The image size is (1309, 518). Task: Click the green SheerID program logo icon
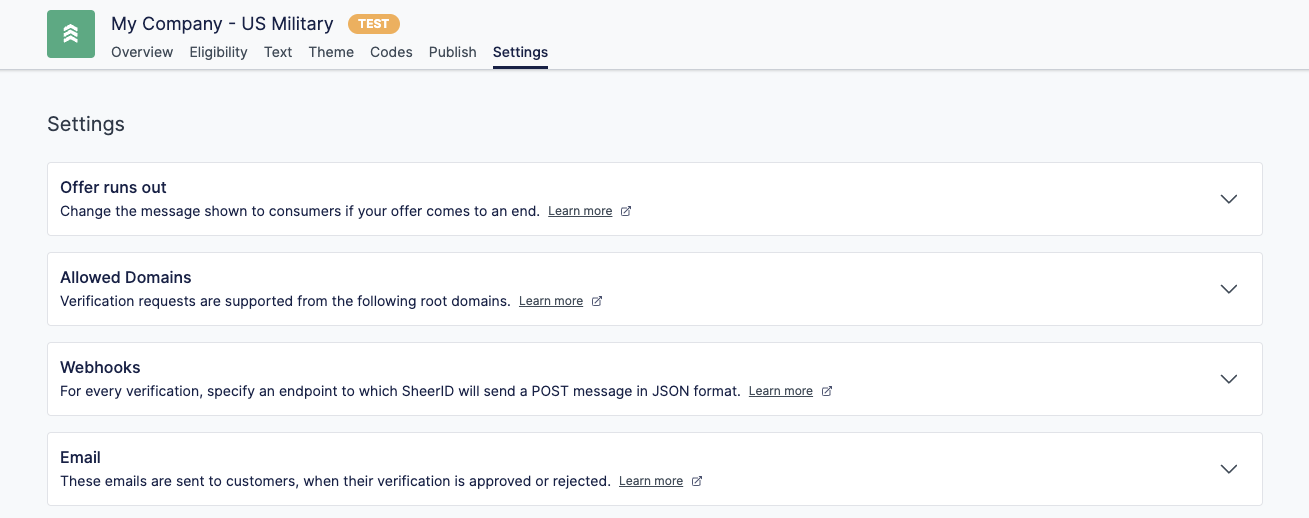pos(71,34)
